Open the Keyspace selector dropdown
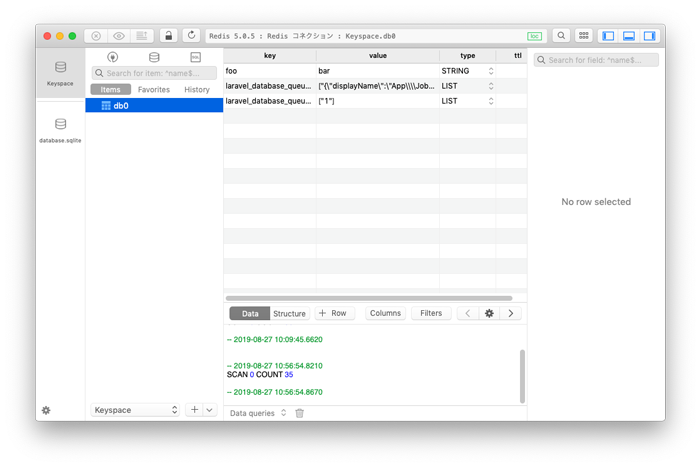Viewport: 700px width, 467px height. [x=135, y=410]
